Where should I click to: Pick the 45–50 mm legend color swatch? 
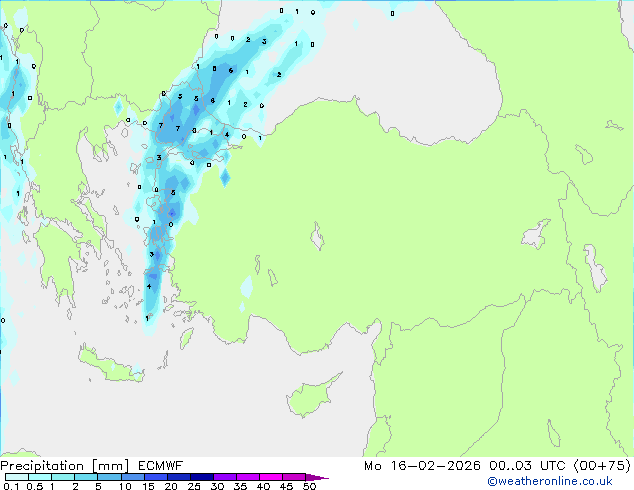294,477
